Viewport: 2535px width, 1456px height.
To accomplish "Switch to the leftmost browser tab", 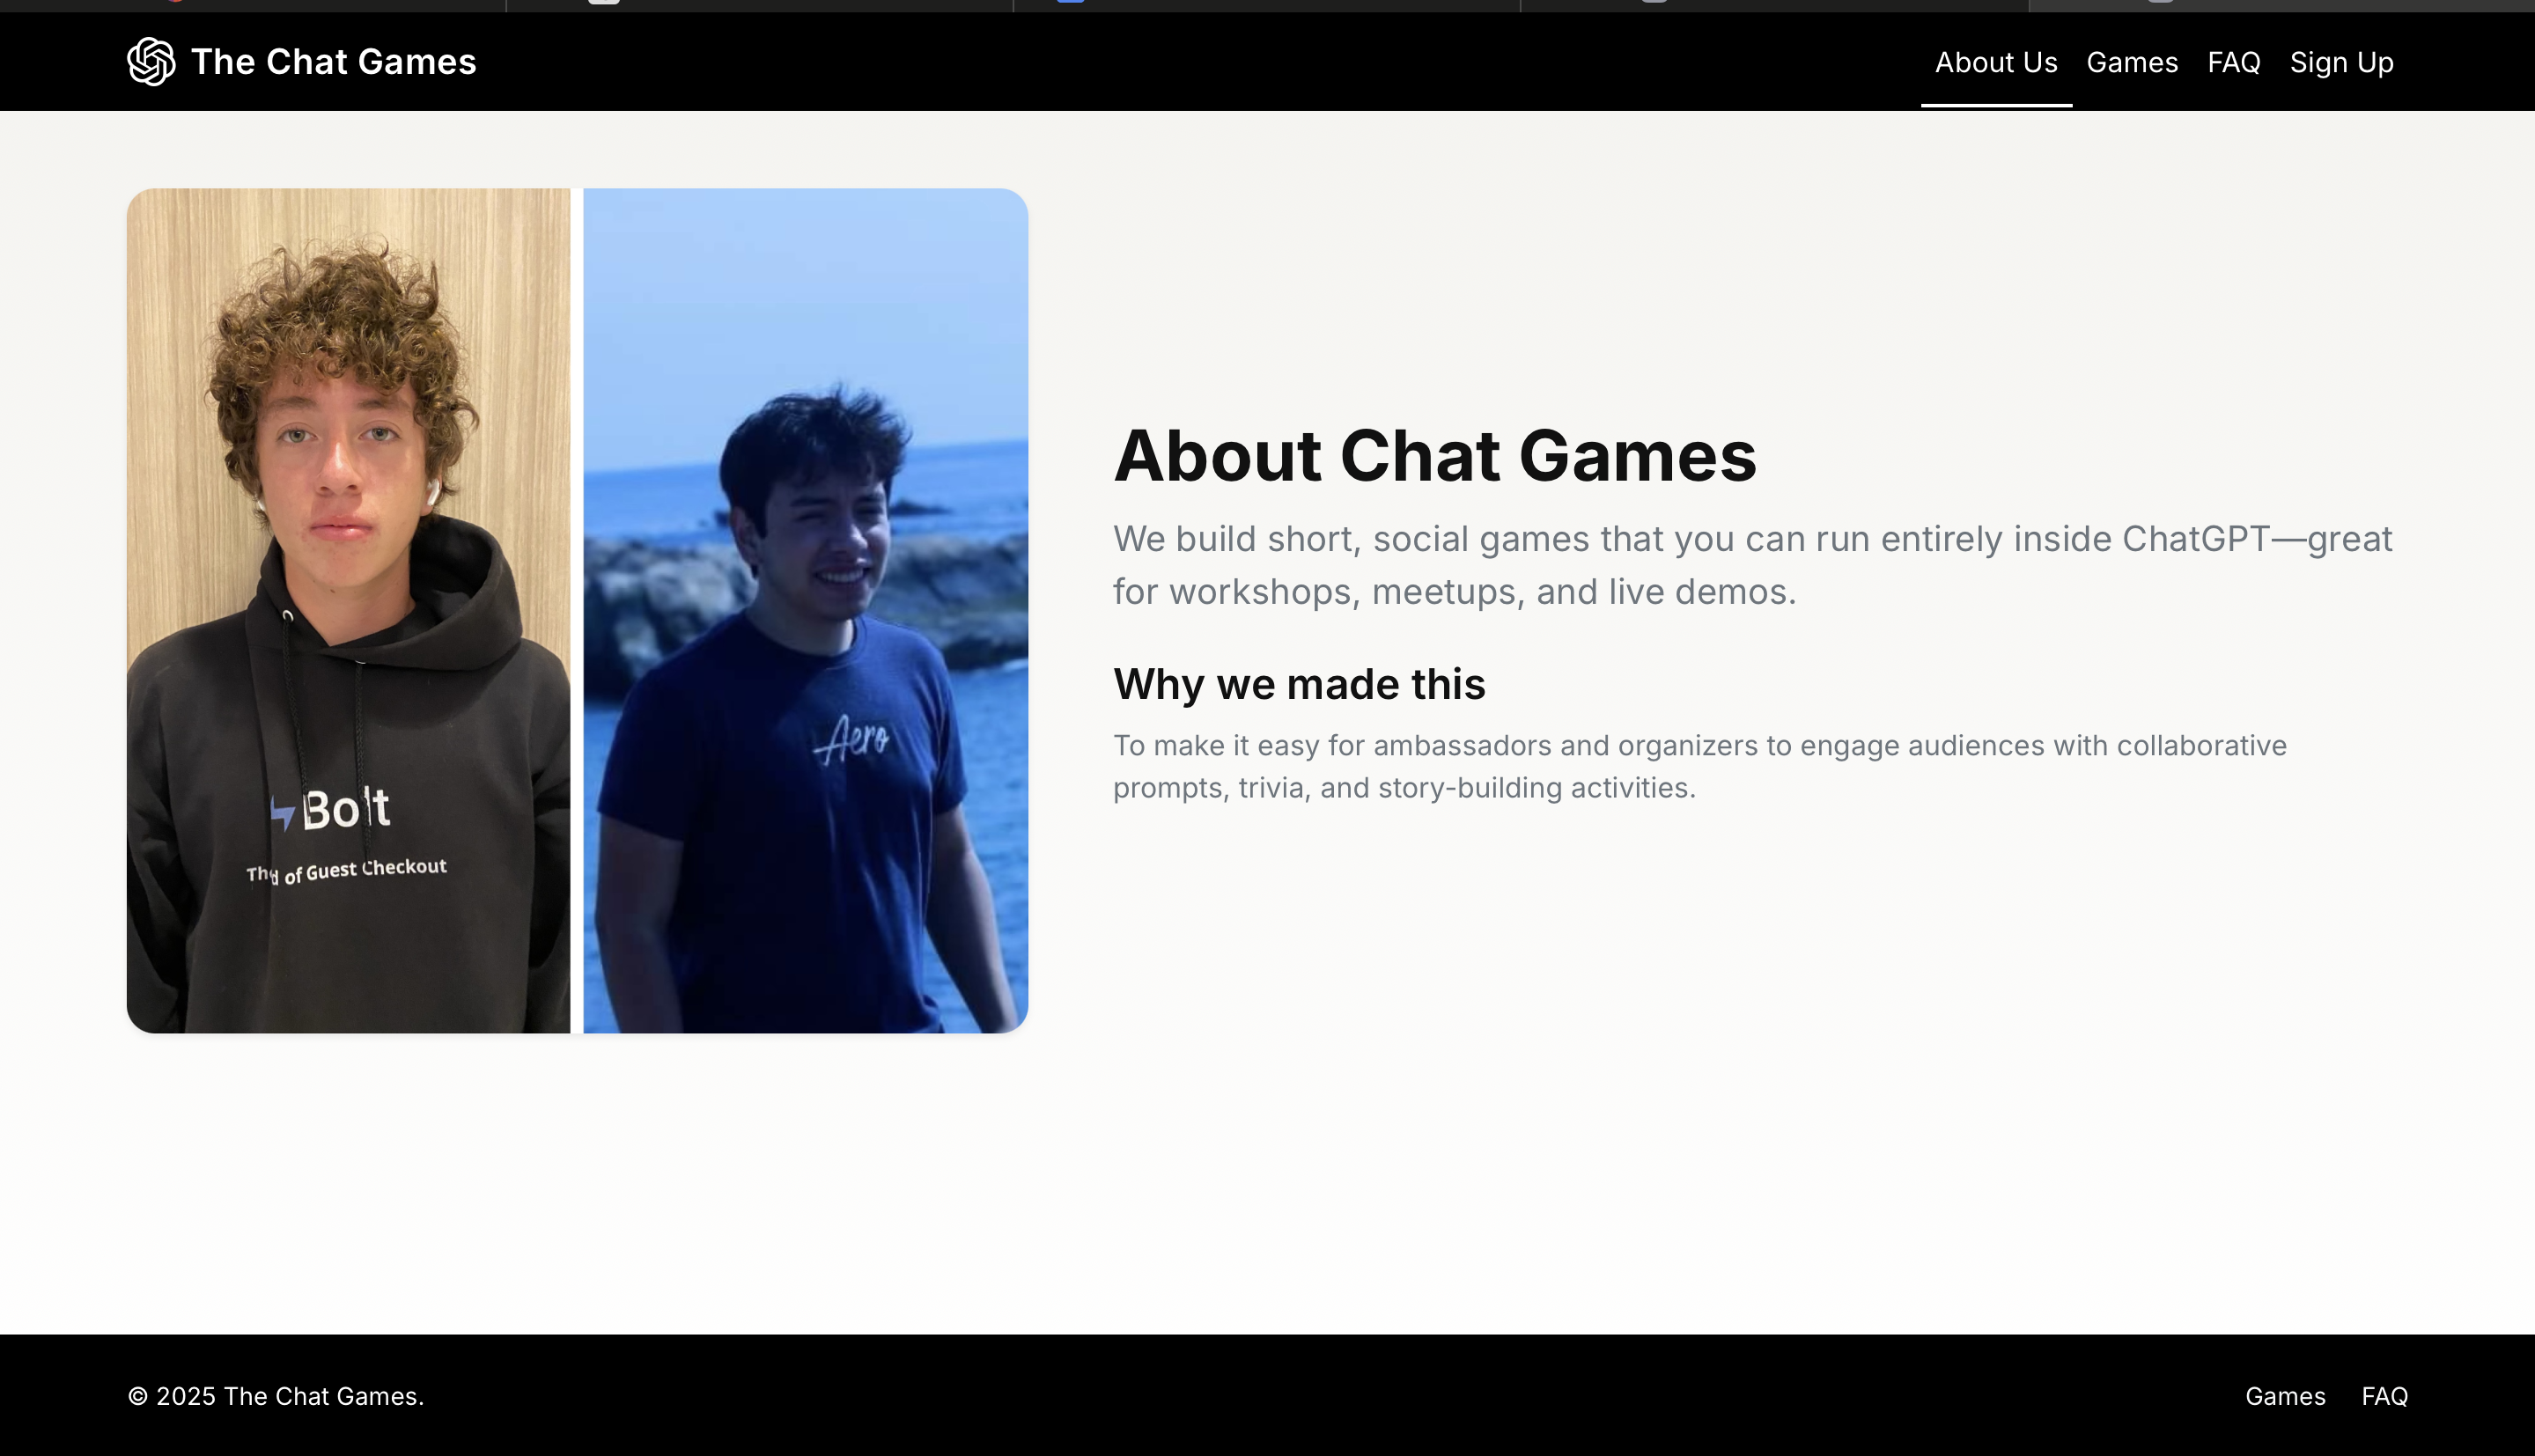I will tap(253, 5).
